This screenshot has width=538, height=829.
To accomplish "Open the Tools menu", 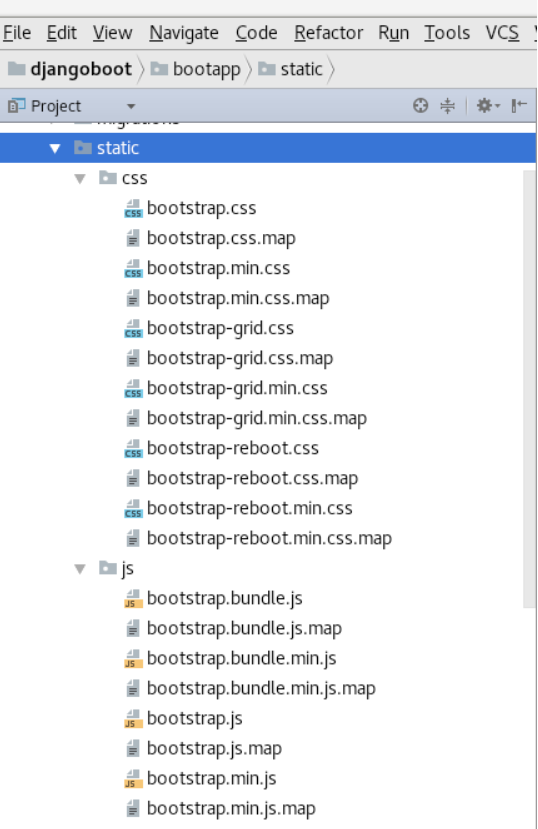I will point(447,33).
